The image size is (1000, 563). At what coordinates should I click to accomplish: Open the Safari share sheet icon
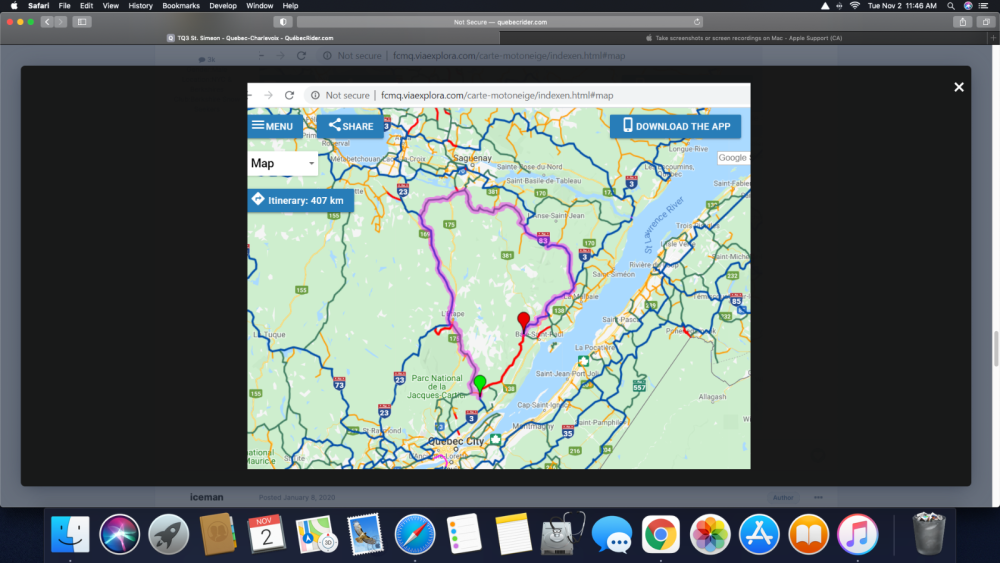tap(963, 22)
